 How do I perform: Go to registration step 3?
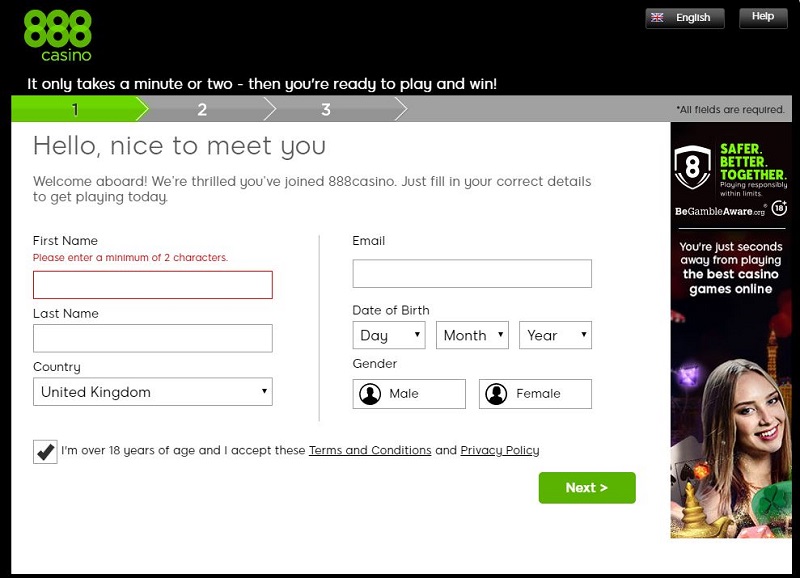(x=326, y=109)
